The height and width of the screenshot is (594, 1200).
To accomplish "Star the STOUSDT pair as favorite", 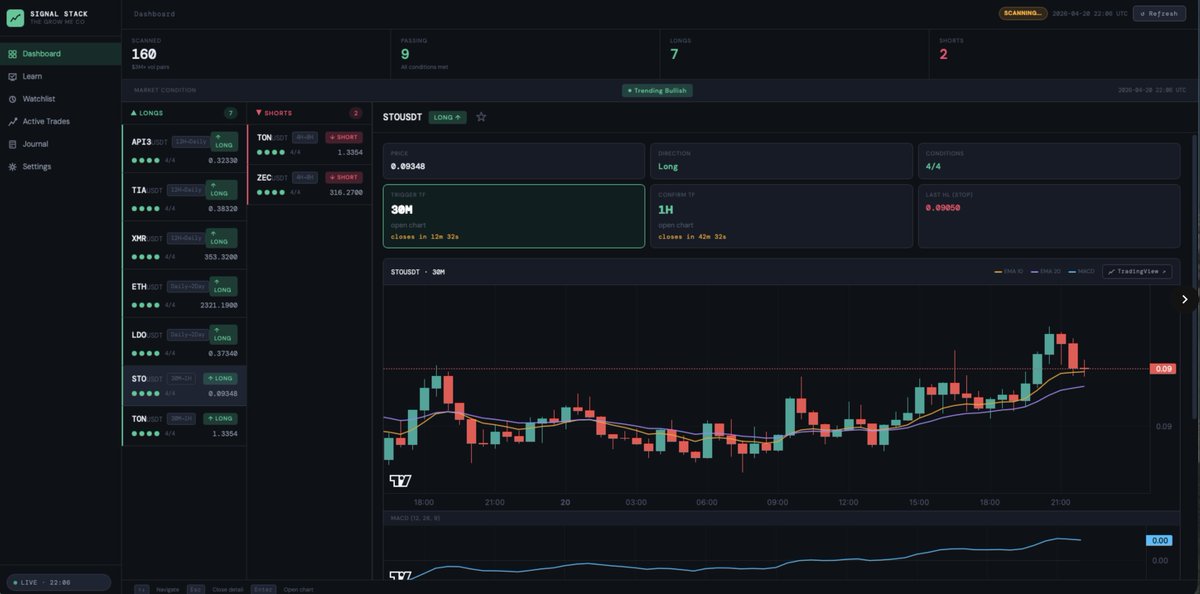I will point(481,117).
